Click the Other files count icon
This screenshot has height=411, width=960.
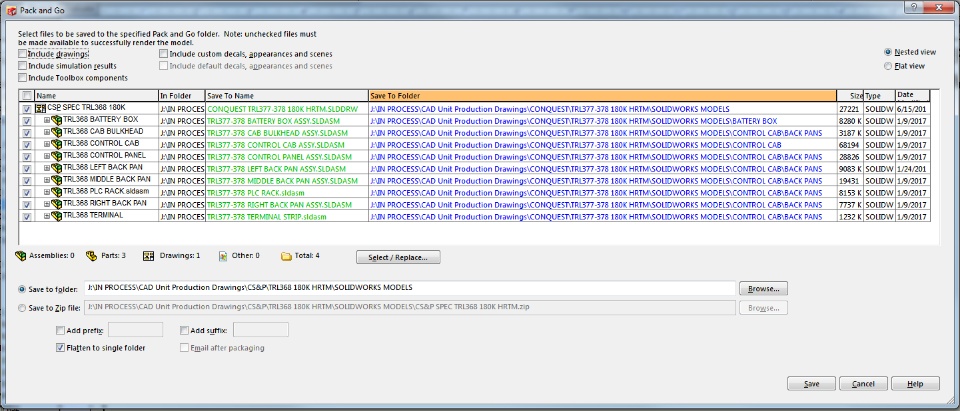tap(223, 256)
